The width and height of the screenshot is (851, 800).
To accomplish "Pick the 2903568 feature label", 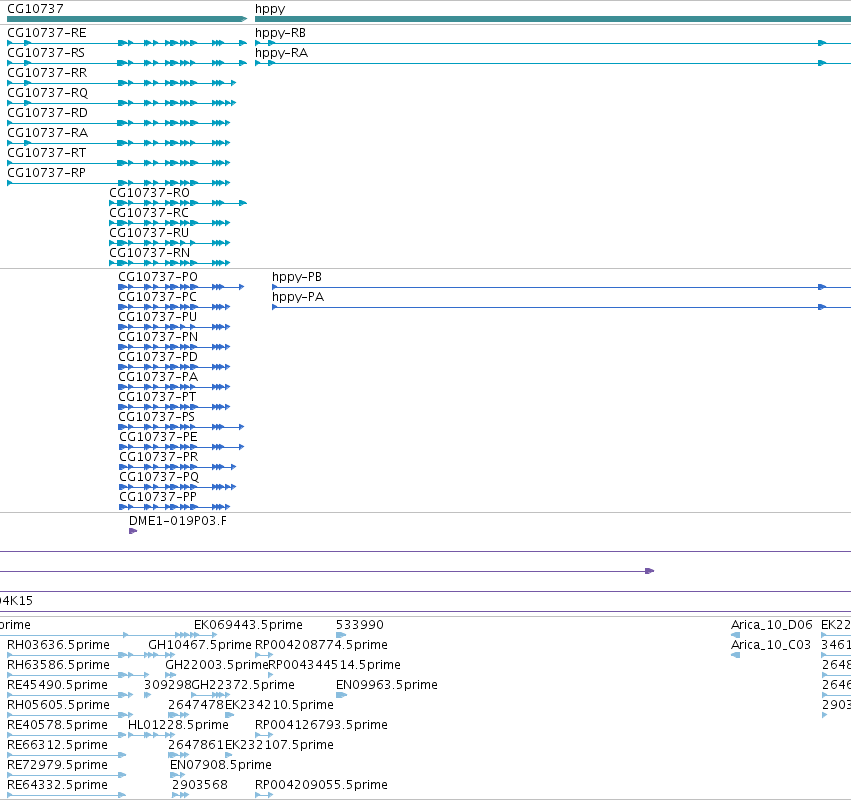I will click(200, 785).
